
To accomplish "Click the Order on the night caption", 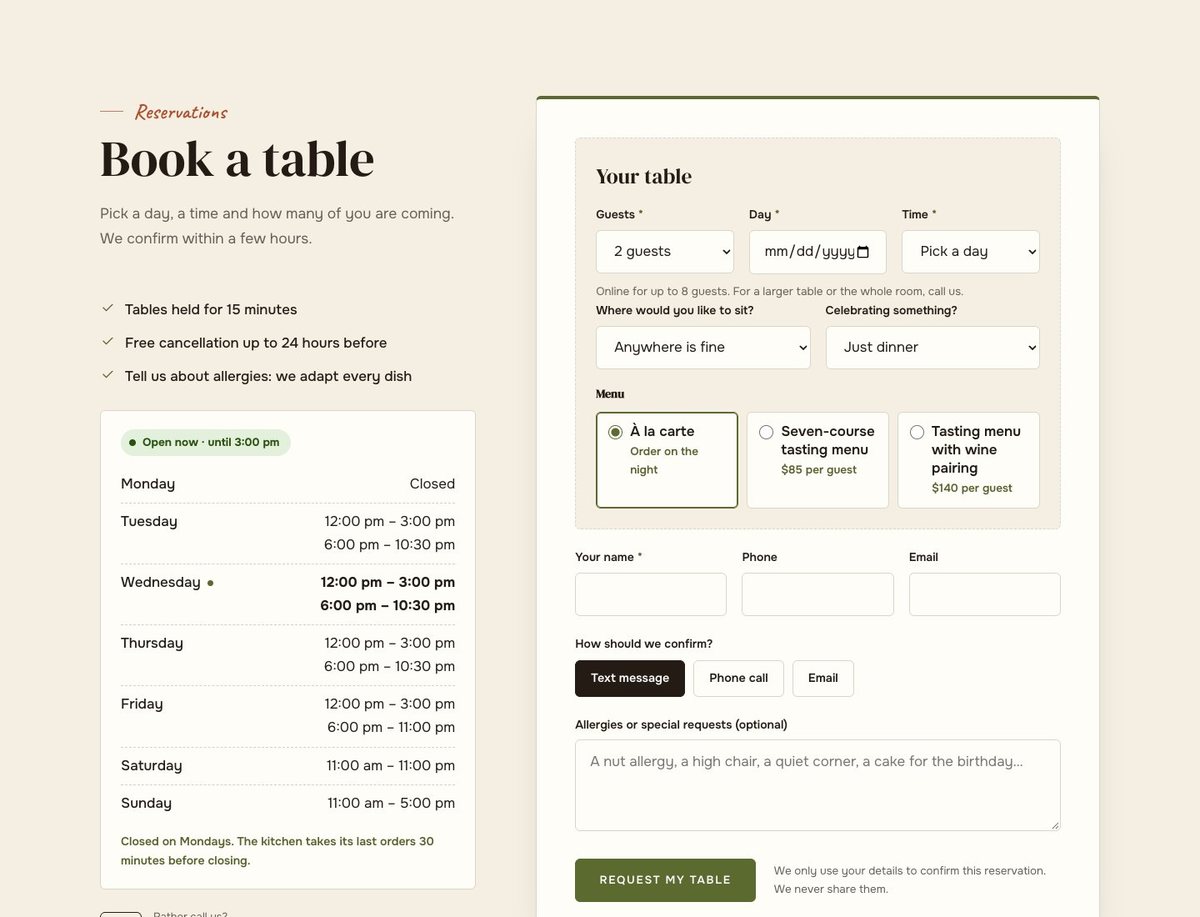I will [x=664, y=460].
